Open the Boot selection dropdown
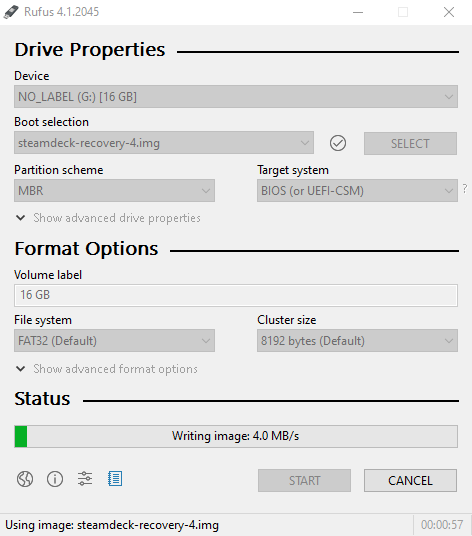472x536 pixels. (x=164, y=143)
